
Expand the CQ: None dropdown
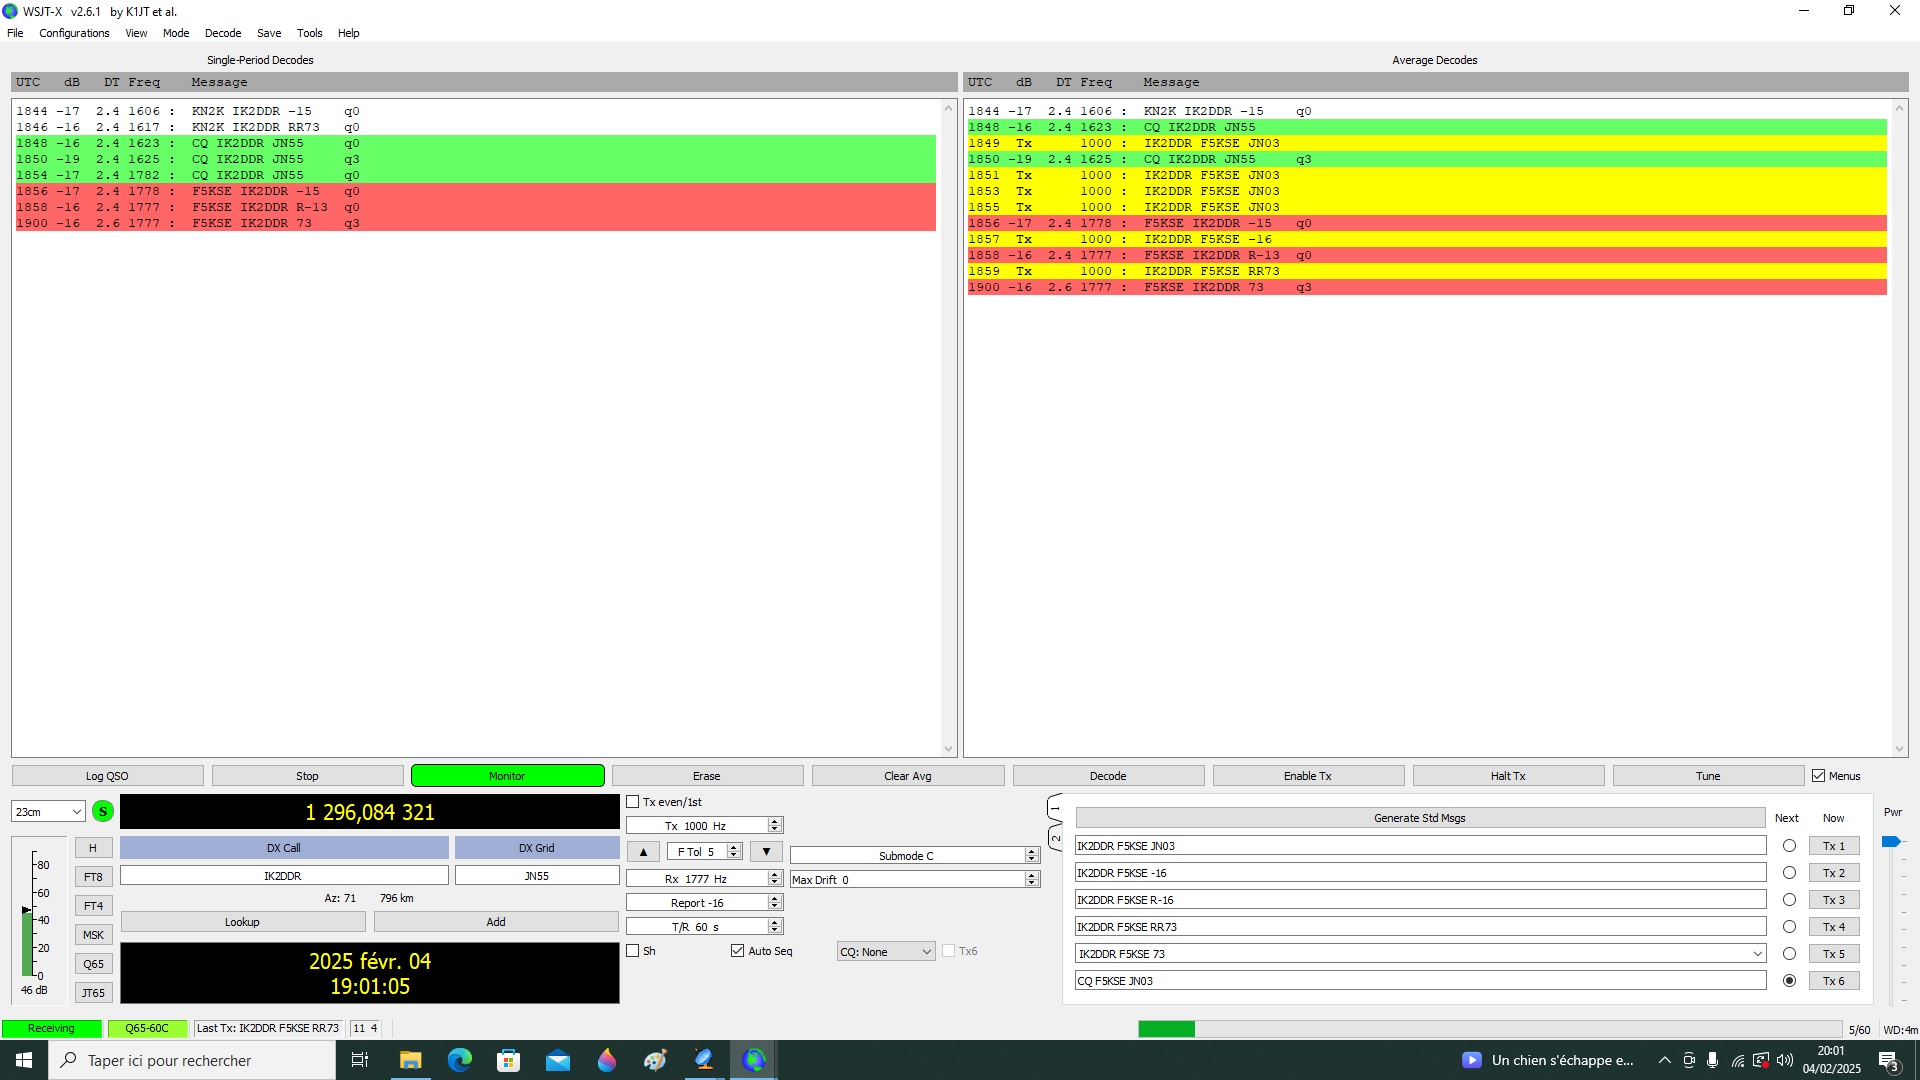click(x=886, y=952)
